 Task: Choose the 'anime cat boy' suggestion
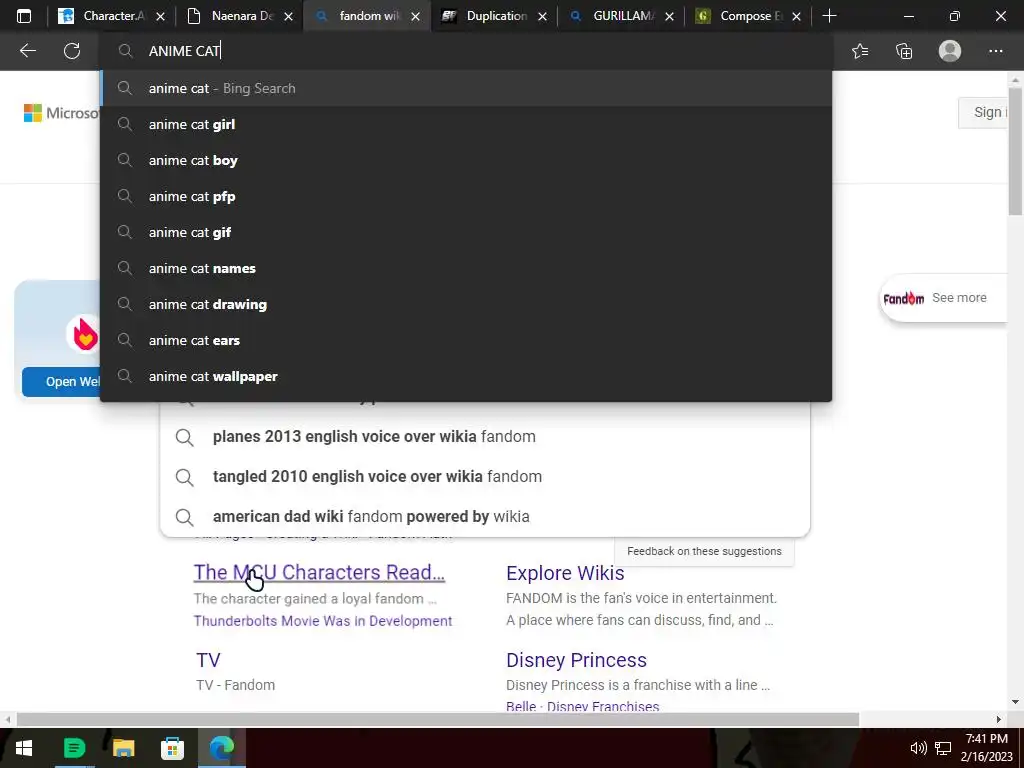click(466, 160)
